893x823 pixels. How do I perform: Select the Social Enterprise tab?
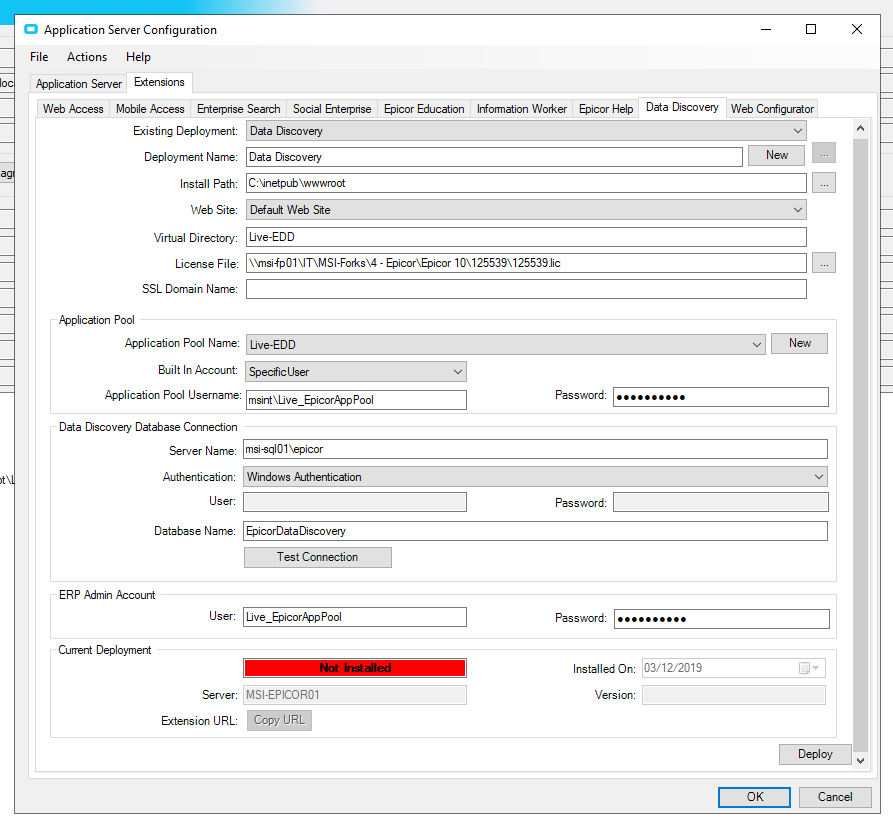tap(332, 109)
